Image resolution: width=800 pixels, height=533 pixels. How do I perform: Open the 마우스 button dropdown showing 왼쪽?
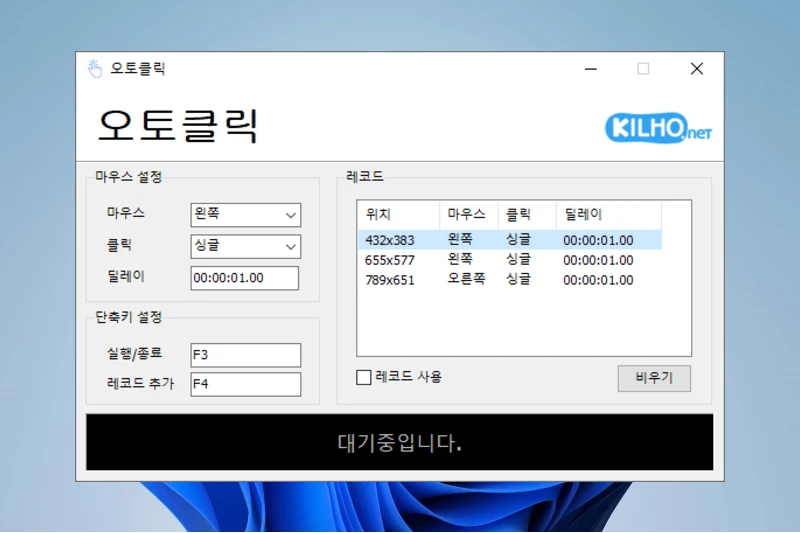pyautogui.click(x=245, y=215)
